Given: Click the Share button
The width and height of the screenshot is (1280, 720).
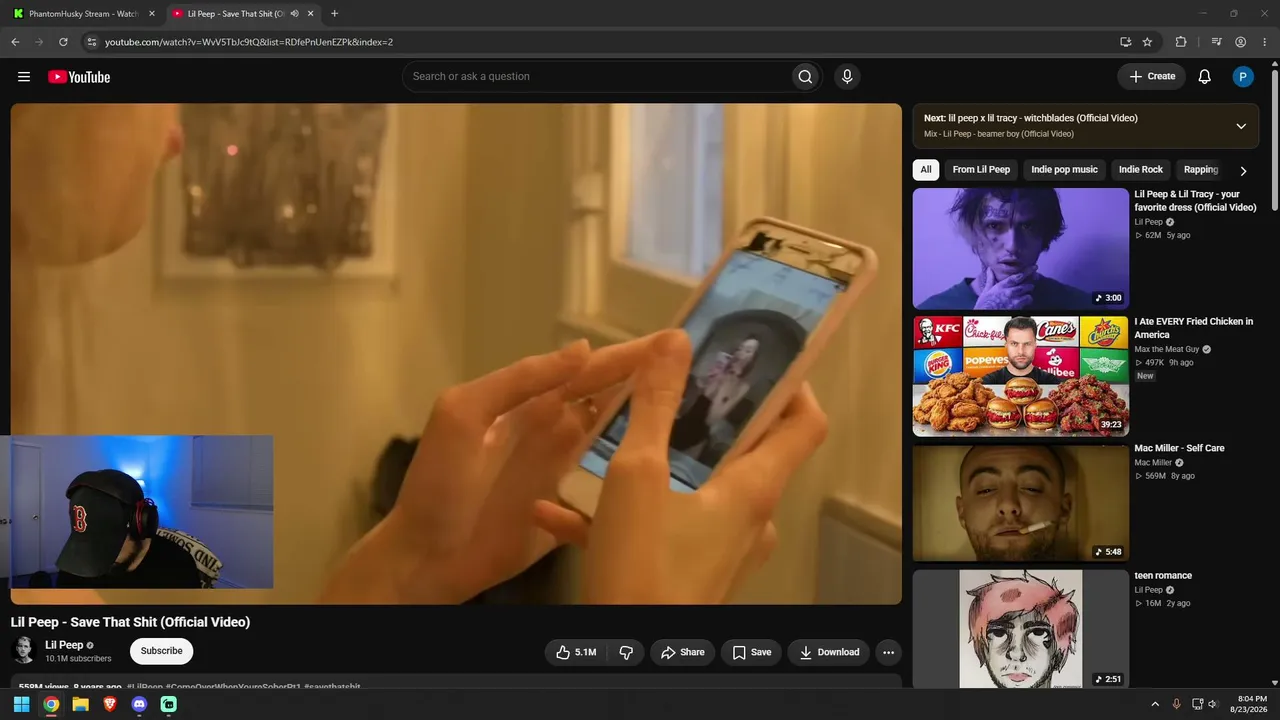Looking at the screenshot, I should point(682,652).
